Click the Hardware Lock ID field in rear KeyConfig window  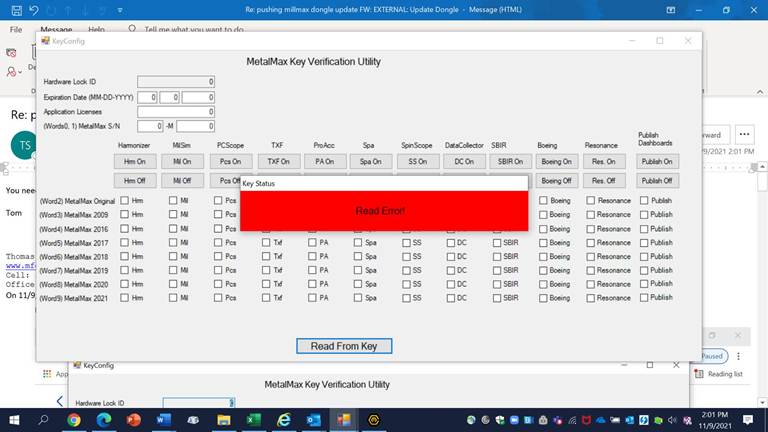199,403
